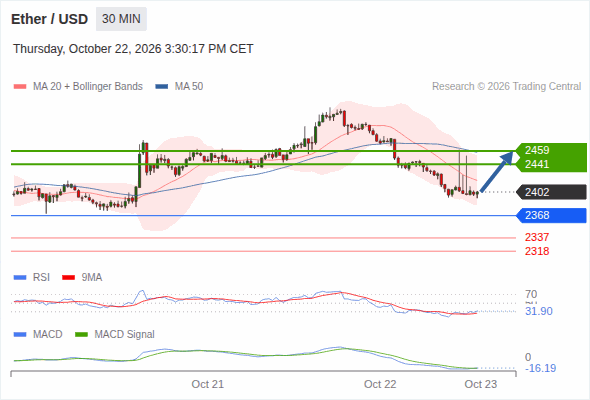Click the 2368 blue pivot tag
The width and height of the screenshot is (590, 400).
click(x=551, y=215)
